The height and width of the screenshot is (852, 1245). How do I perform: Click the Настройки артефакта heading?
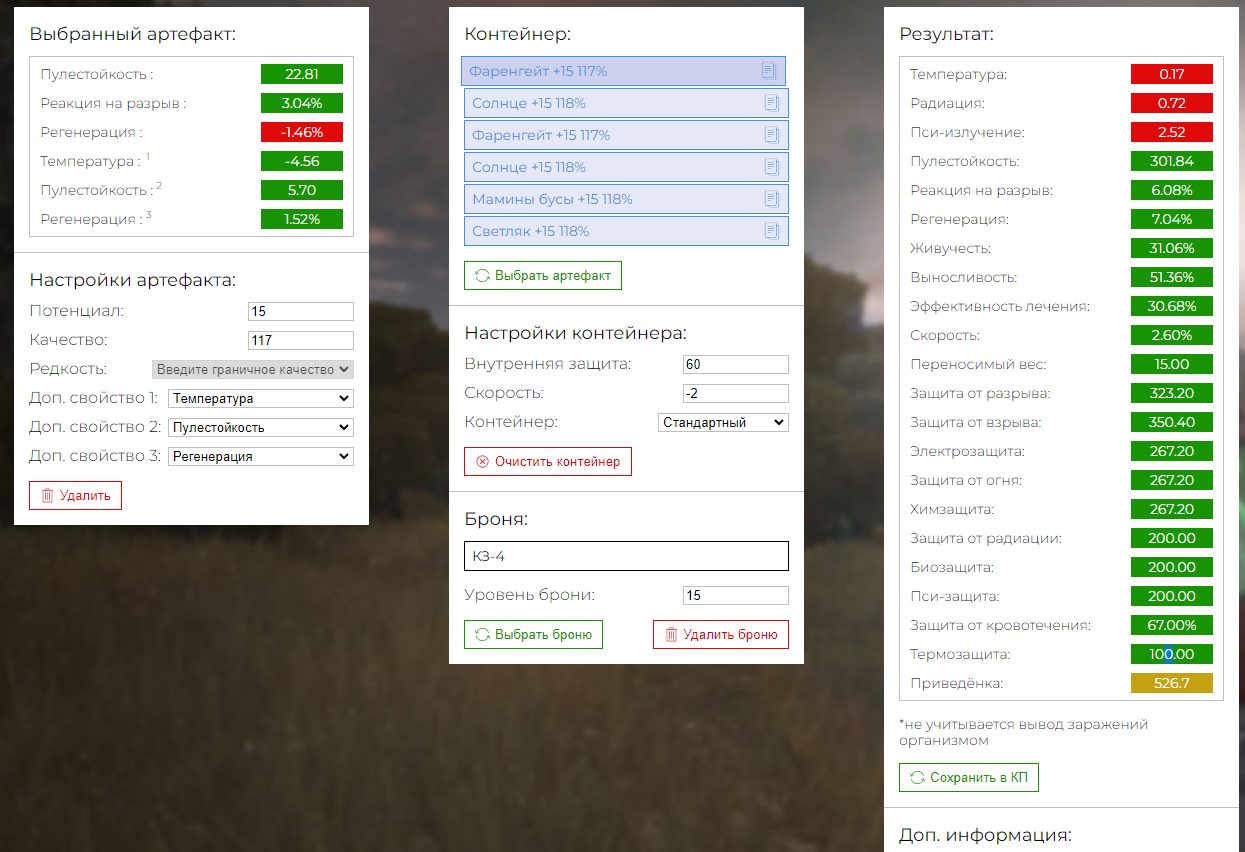(132, 281)
